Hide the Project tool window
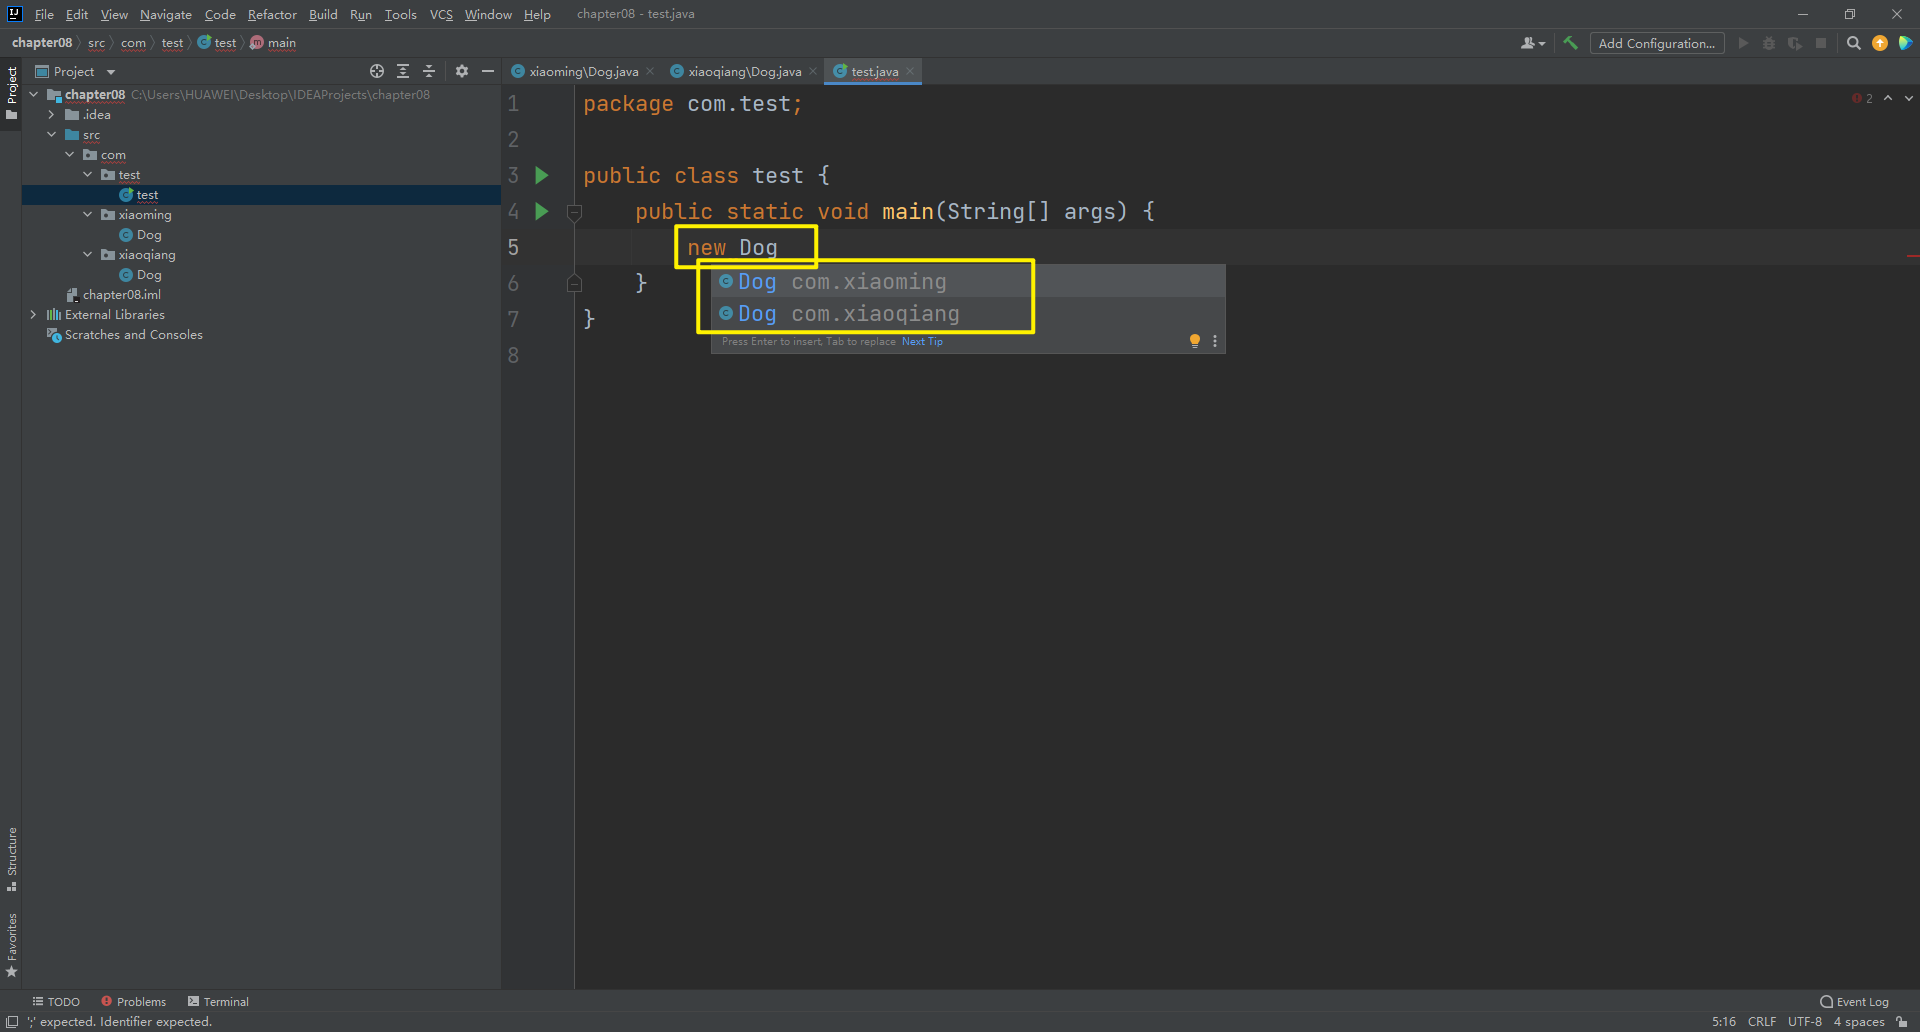Image resolution: width=1920 pixels, height=1032 pixels. [x=488, y=71]
